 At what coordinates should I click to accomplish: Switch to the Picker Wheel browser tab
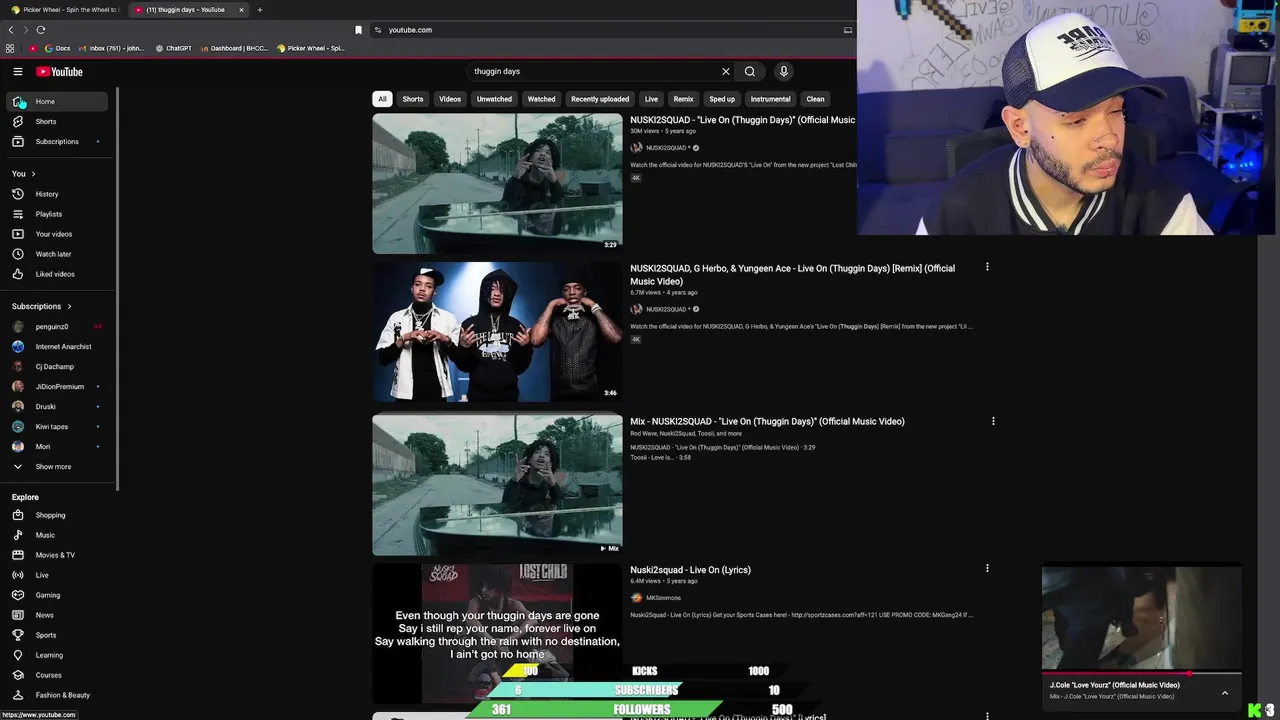point(64,10)
